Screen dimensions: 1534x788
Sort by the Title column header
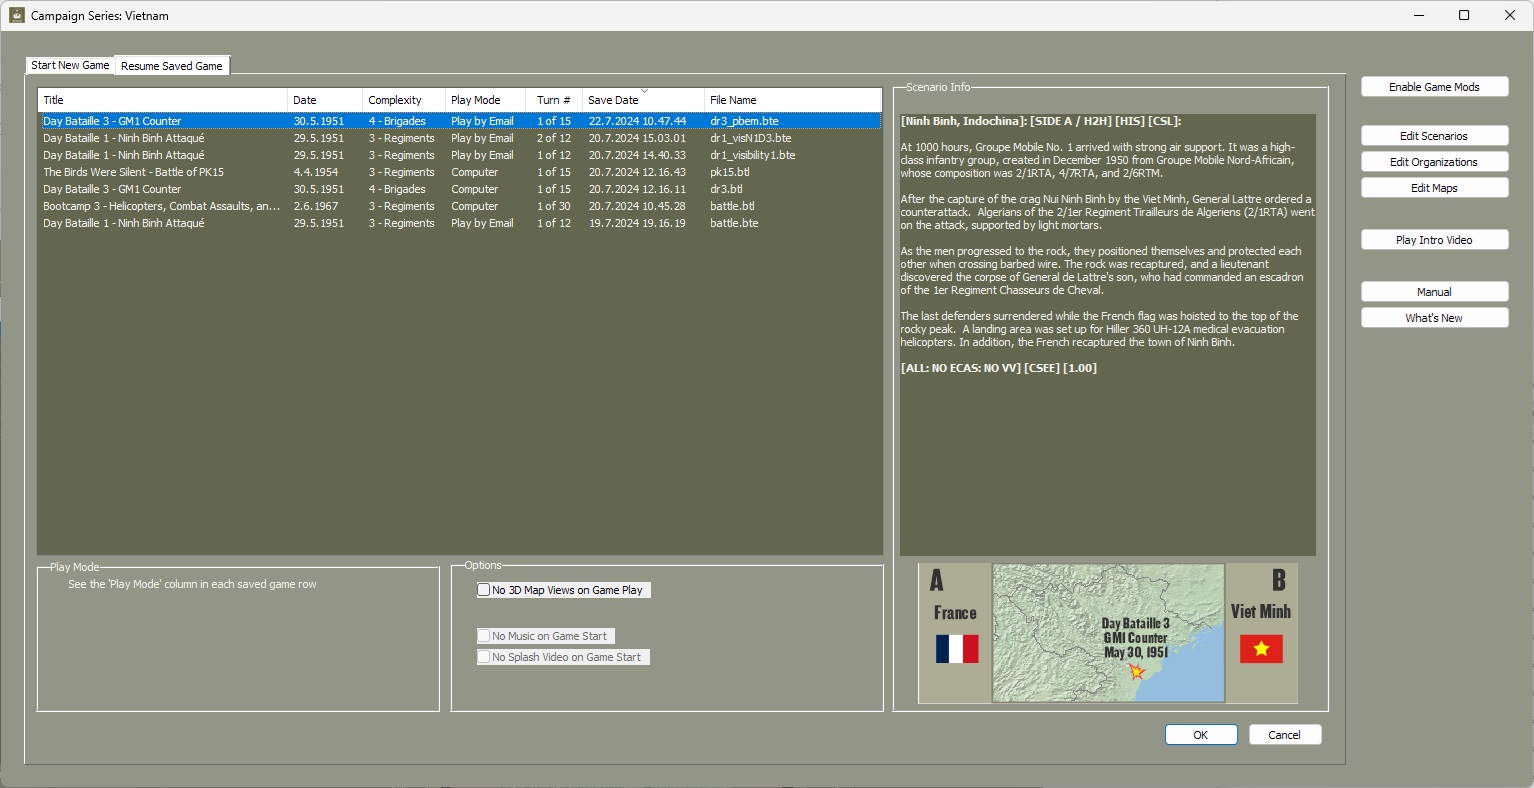163,100
